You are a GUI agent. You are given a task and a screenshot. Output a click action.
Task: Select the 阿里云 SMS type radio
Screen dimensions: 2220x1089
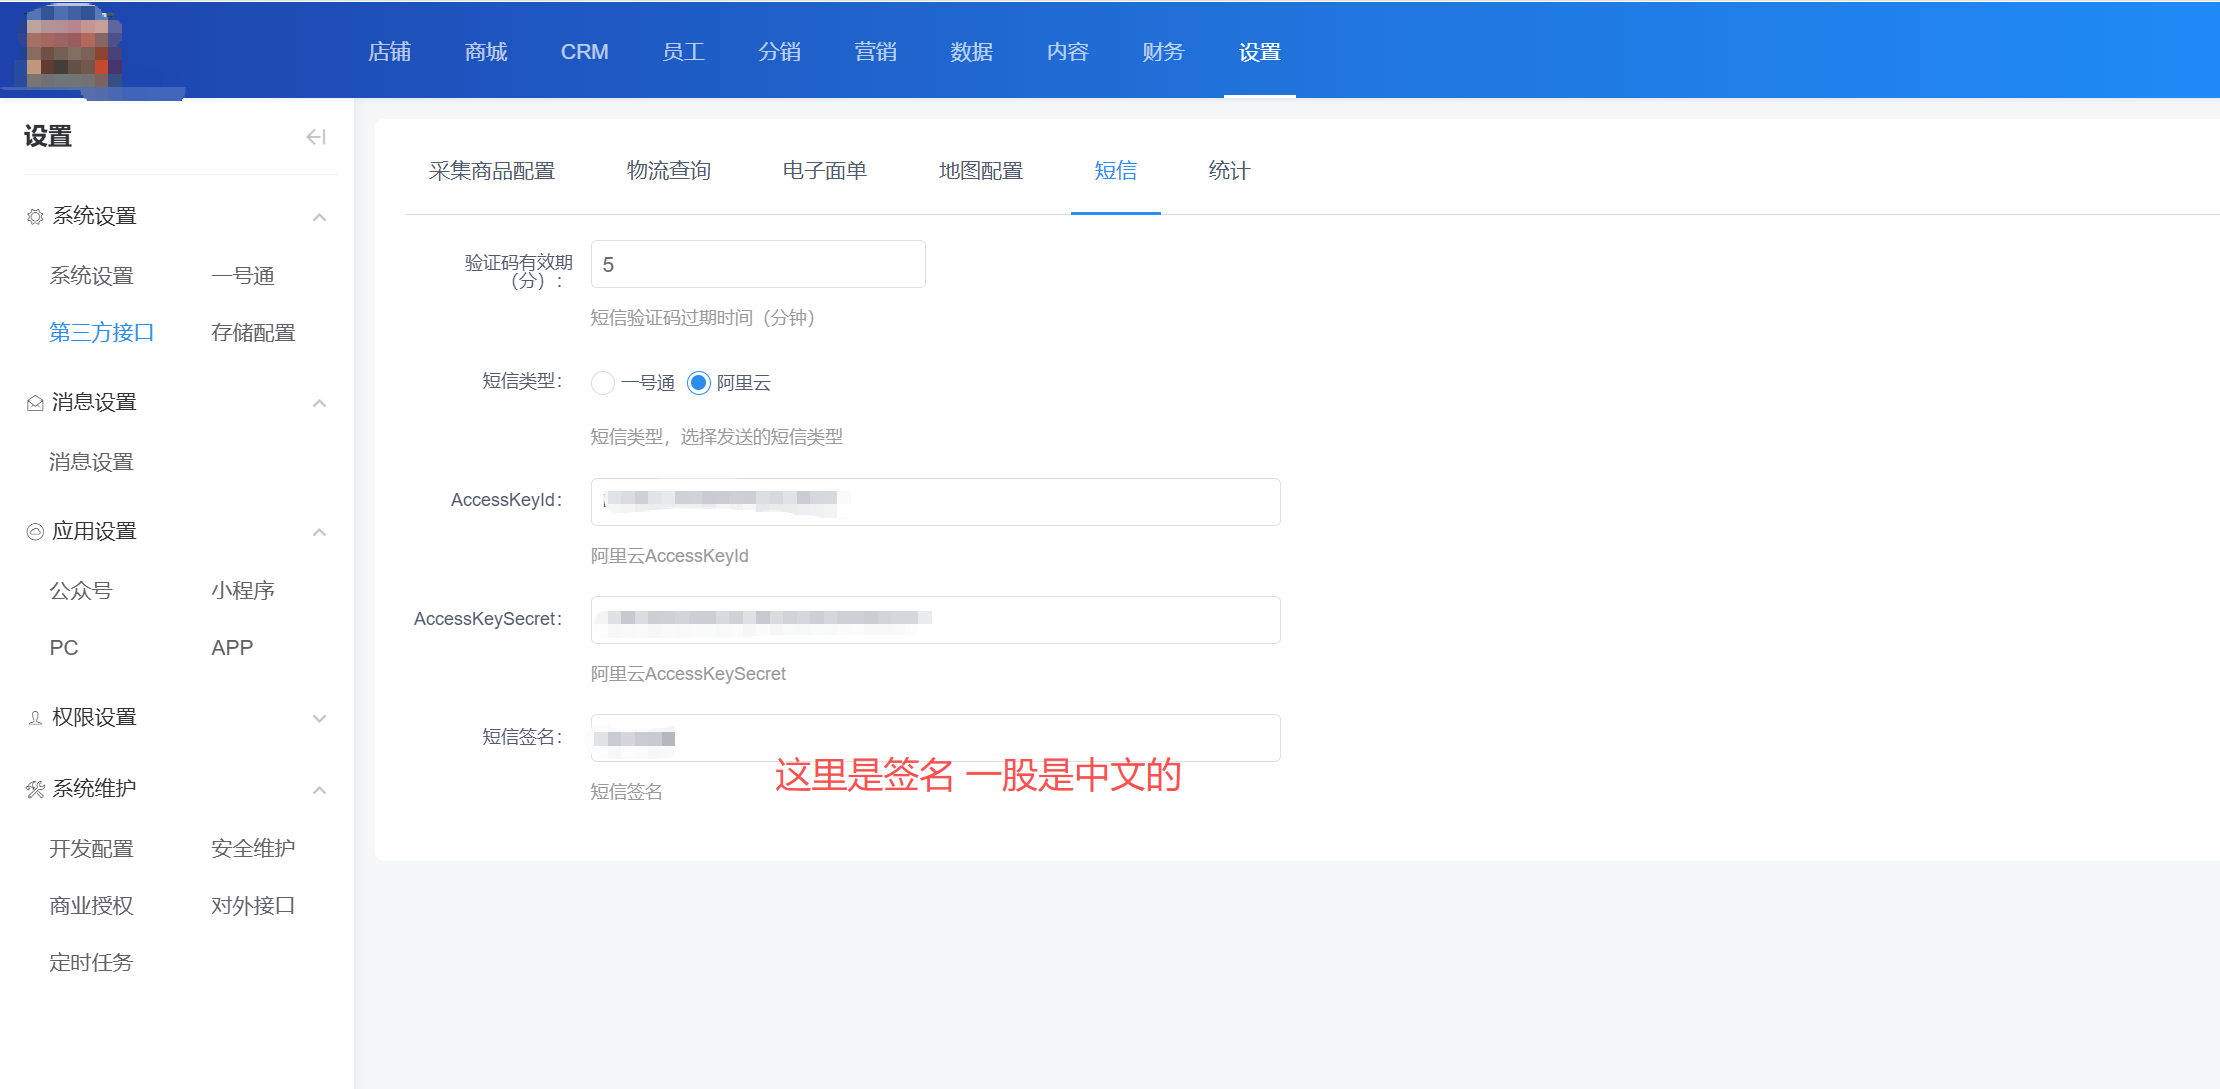[x=699, y=383]
